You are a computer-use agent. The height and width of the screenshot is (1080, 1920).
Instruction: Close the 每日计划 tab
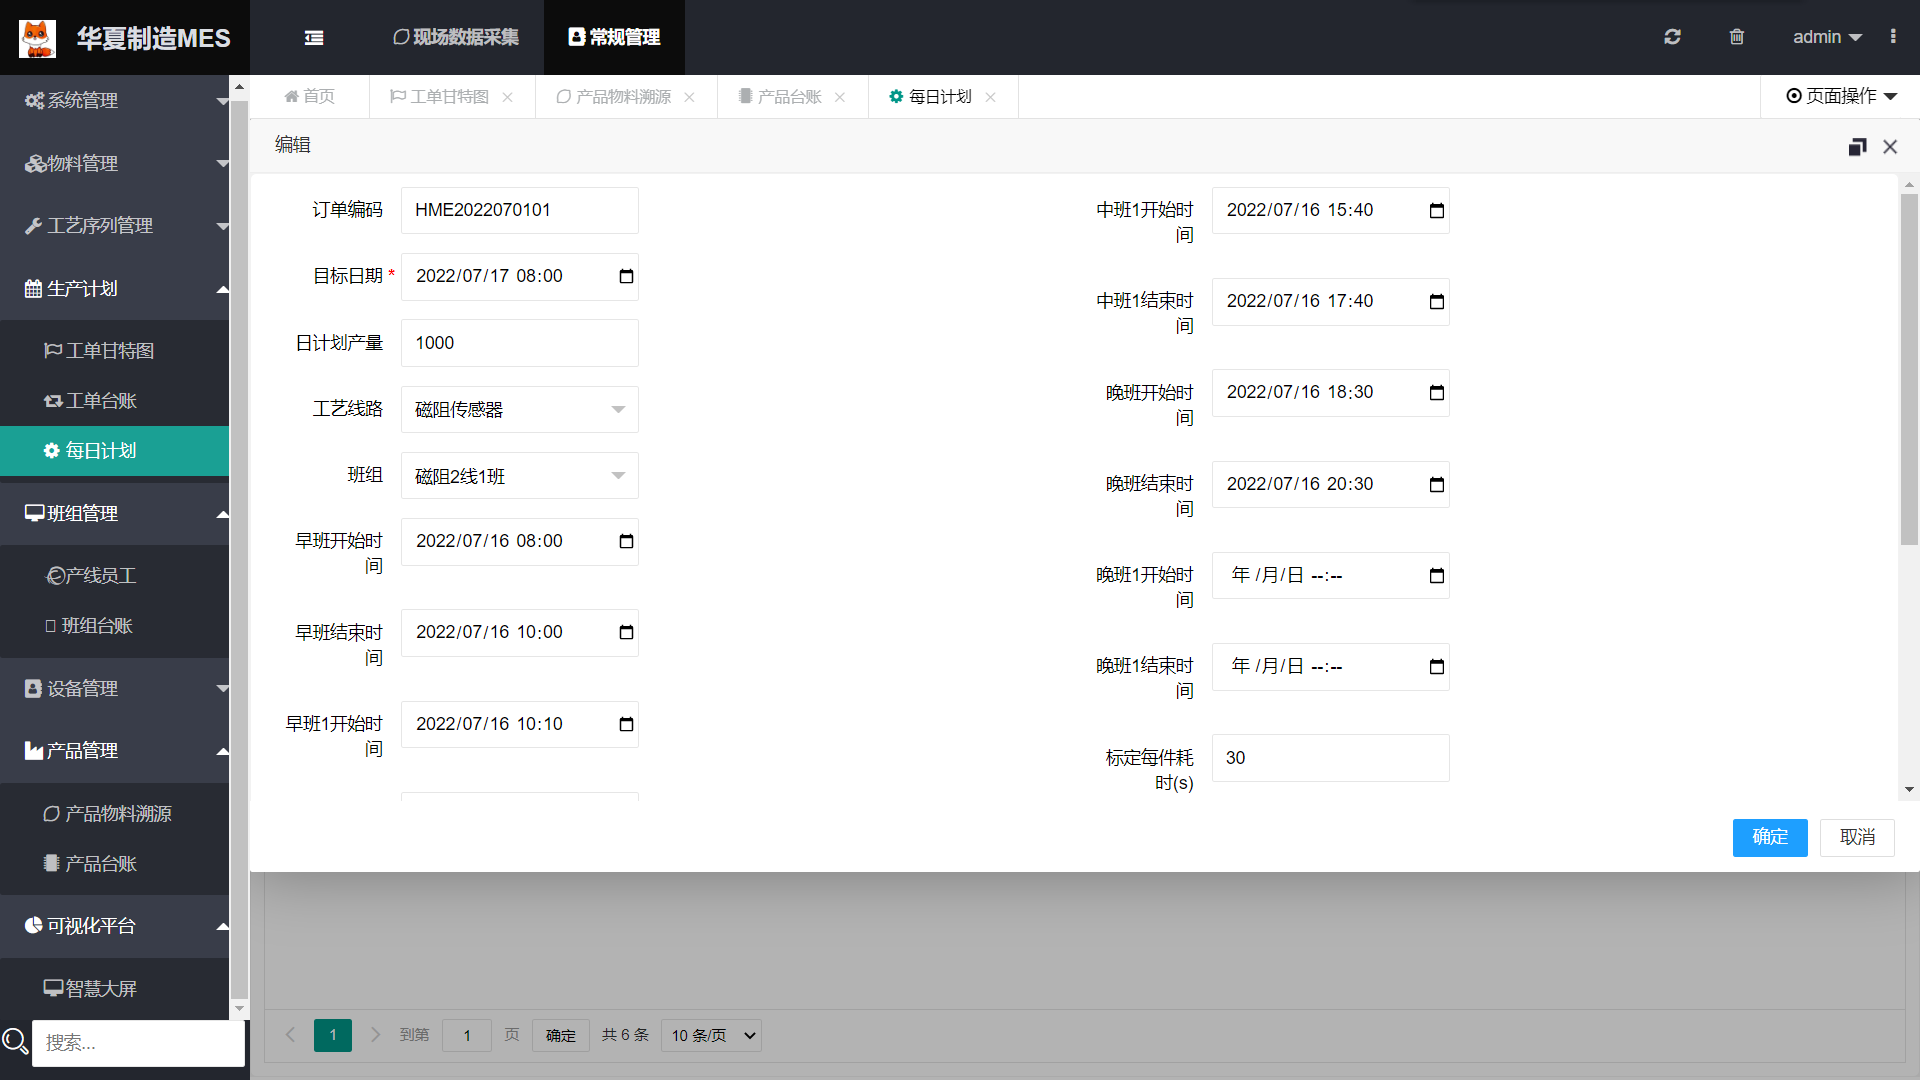[990, 97]
